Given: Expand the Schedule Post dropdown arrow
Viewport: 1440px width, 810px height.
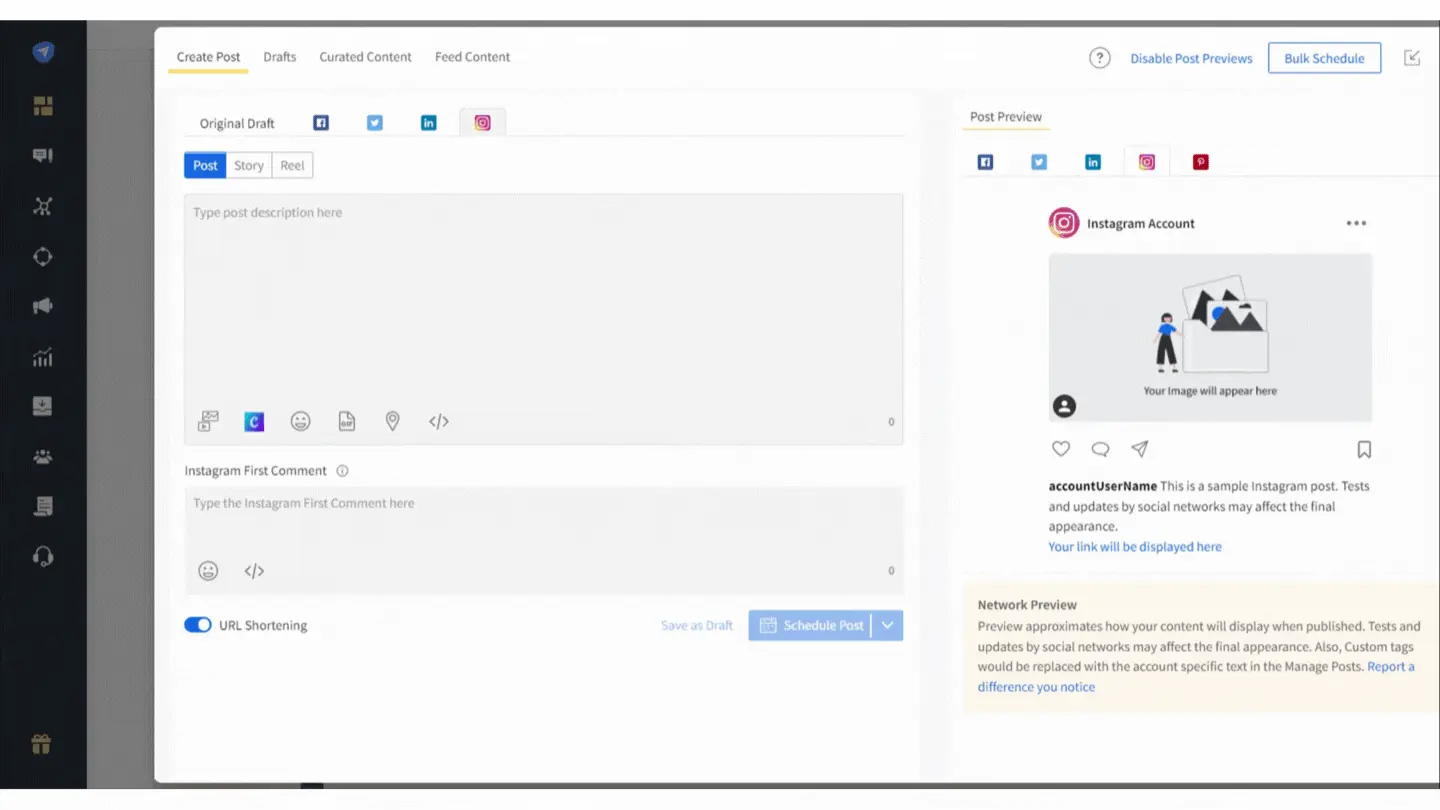Looking at the screenshot, I should point(886,624).
